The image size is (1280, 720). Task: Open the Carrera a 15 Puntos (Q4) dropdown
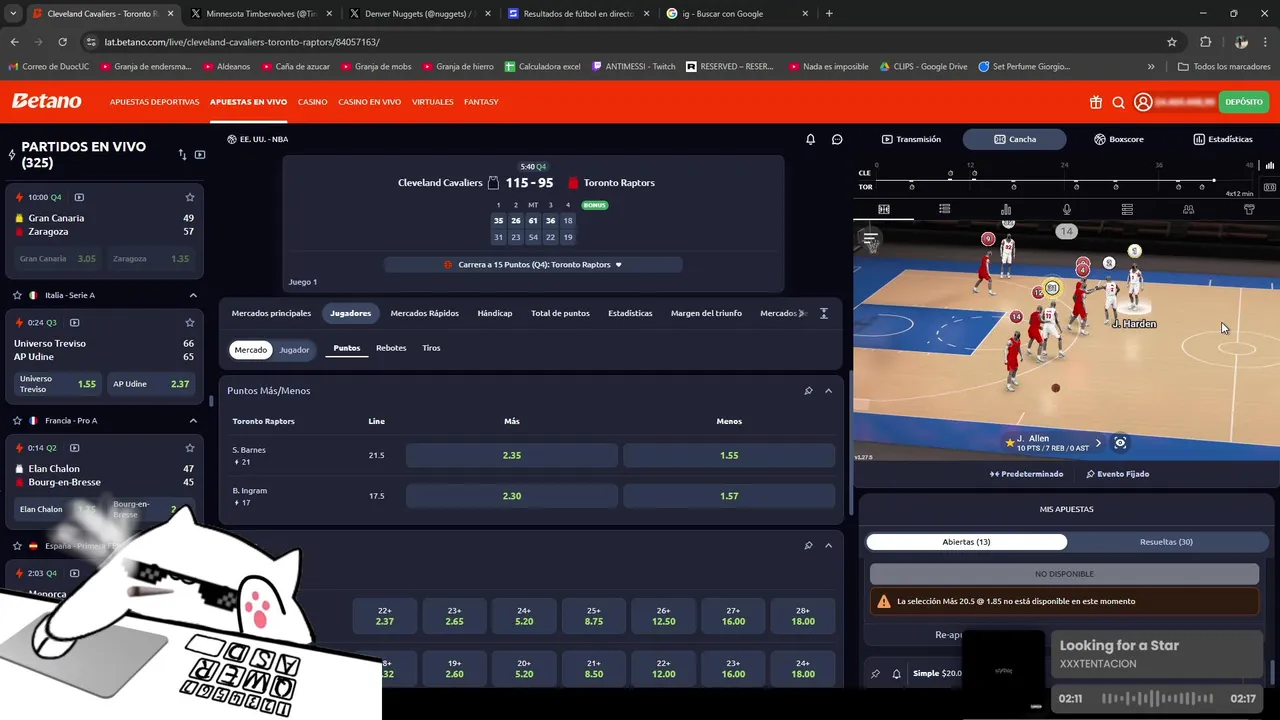coord(533,265)
